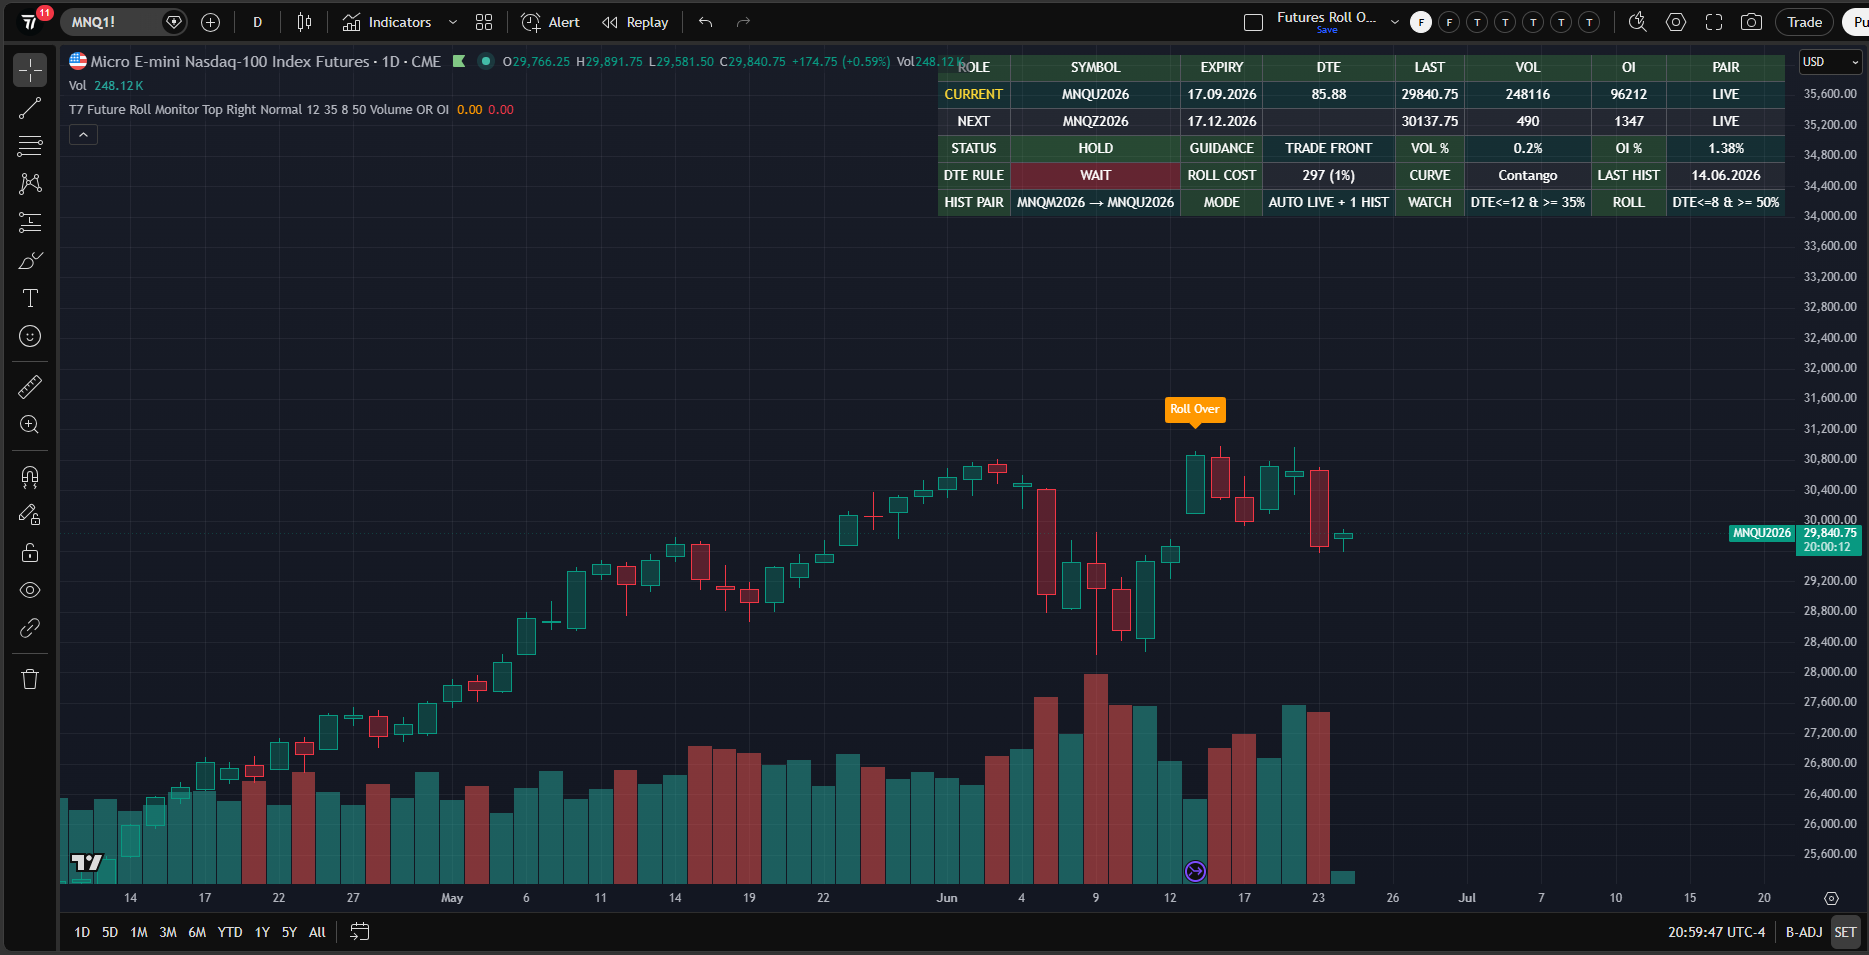Open the emoji and icons tool
The height and width of the screenshot is (955, 1869).
[x=30, y=336]
